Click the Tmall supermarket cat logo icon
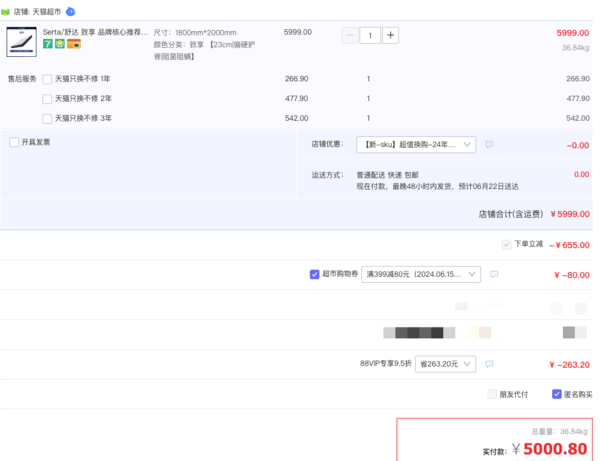 click(x=5, y=12)
